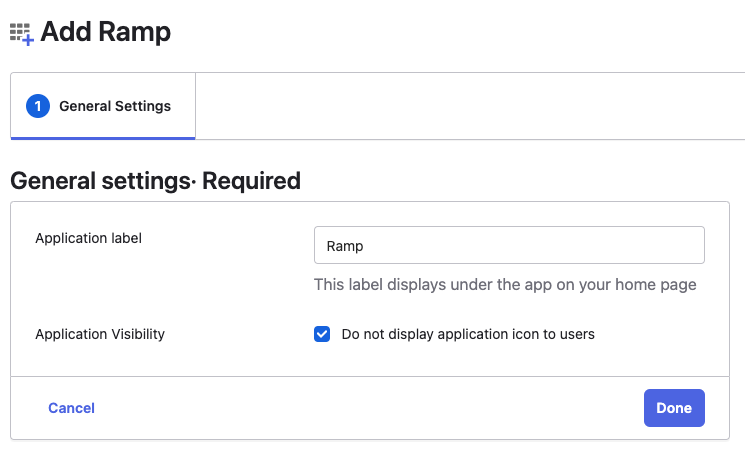Screen dimensions: 745x454
Task: Open the General Settings tab
Action: point(103,106)
